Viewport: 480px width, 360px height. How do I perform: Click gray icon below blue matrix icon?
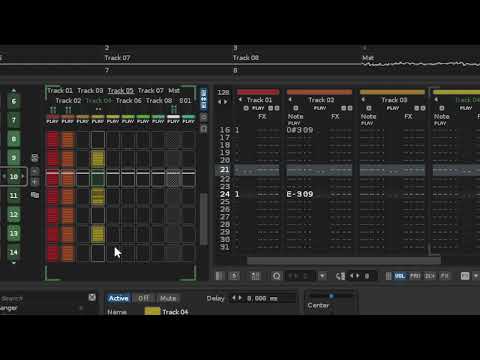tap(204, 117)
